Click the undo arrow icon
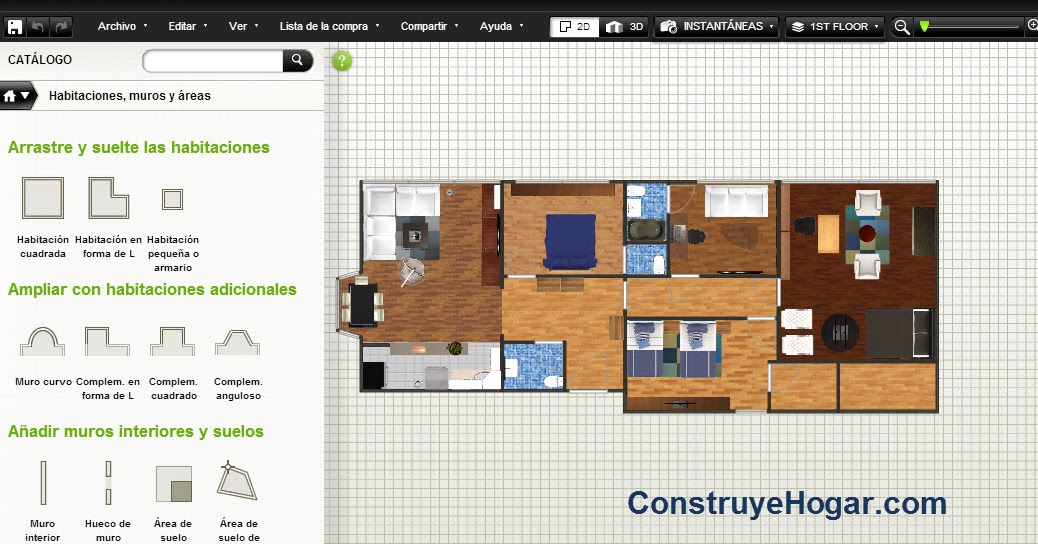The width and height of the screenshot is (1038, 544). point(38,27)
